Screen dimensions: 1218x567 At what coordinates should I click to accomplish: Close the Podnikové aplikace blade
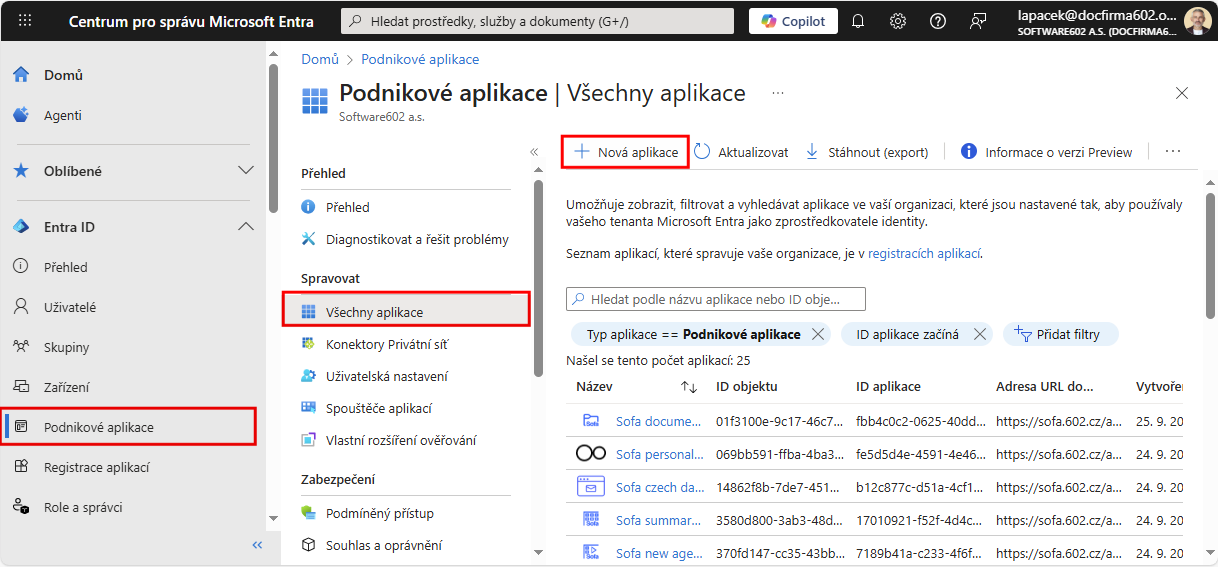coord(1182,93)
